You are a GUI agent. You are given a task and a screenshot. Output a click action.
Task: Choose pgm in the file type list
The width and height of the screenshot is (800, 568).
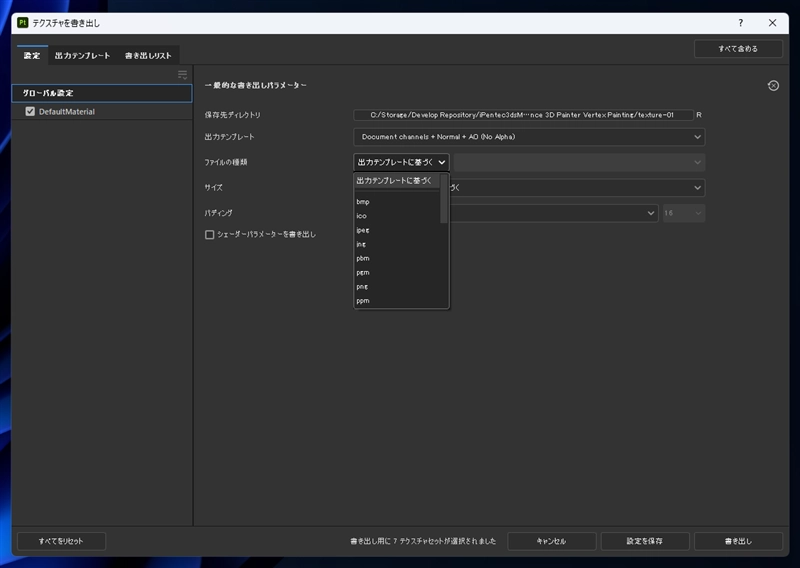pyautogui.click(x=397, y=273)
